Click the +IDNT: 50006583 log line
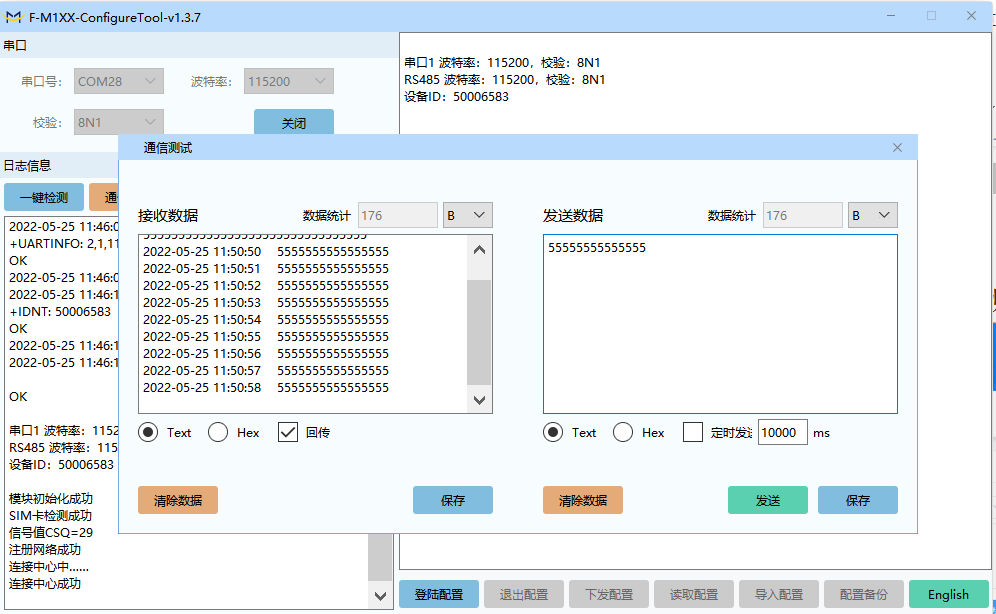The image size is (996, 614). click(60, 312)
